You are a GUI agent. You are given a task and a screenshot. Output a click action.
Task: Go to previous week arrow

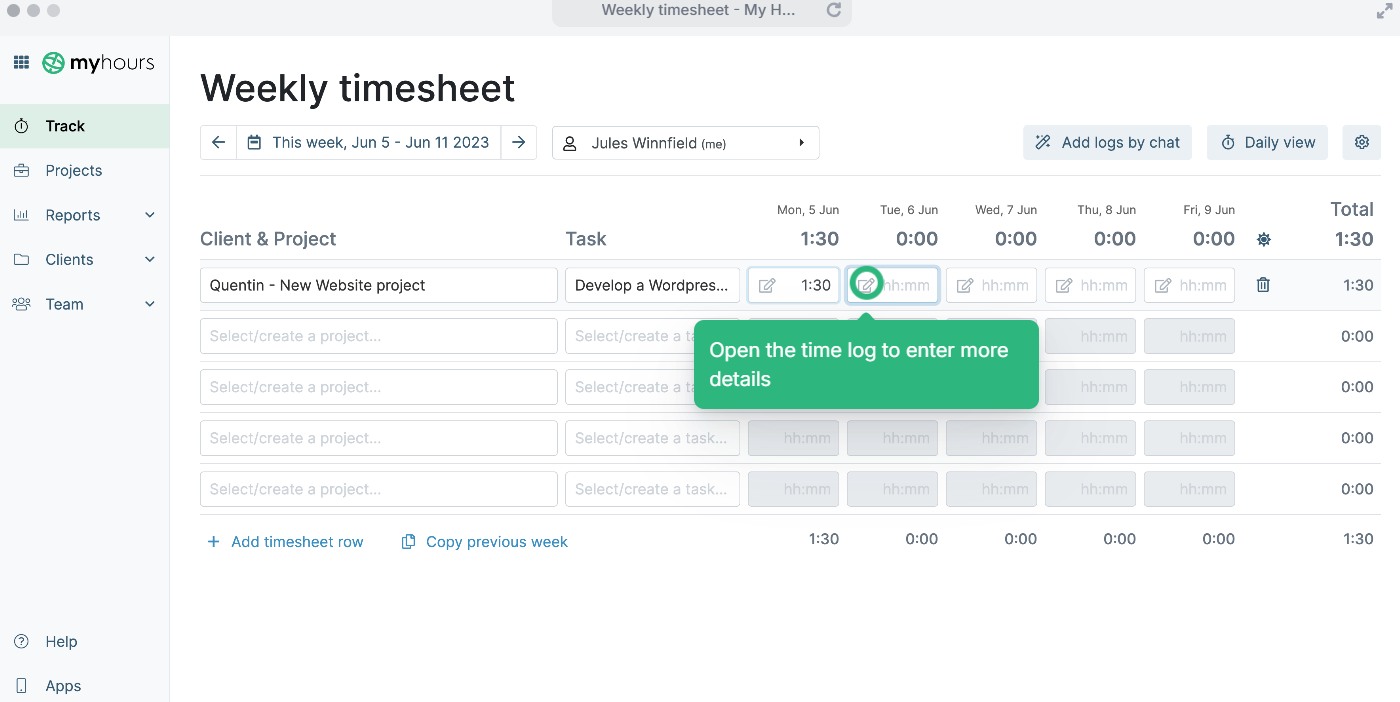218,143
